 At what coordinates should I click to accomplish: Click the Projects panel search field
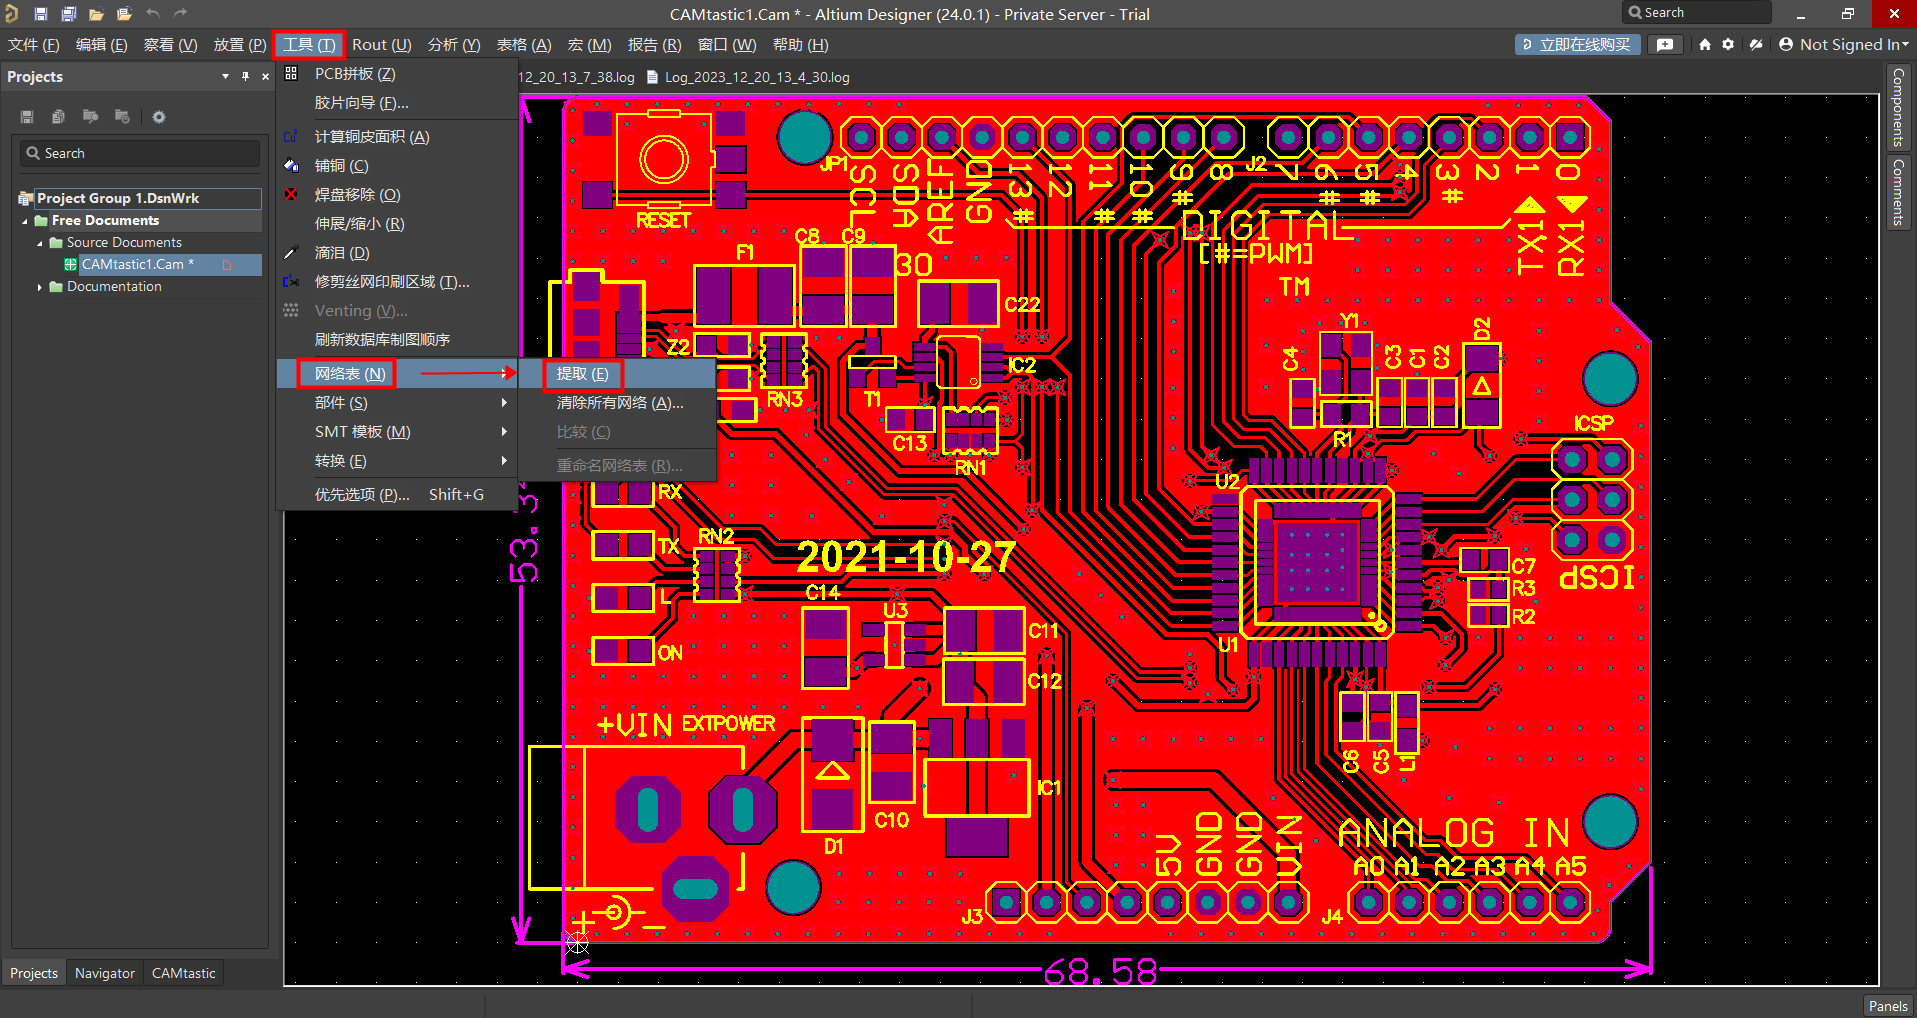140,153
